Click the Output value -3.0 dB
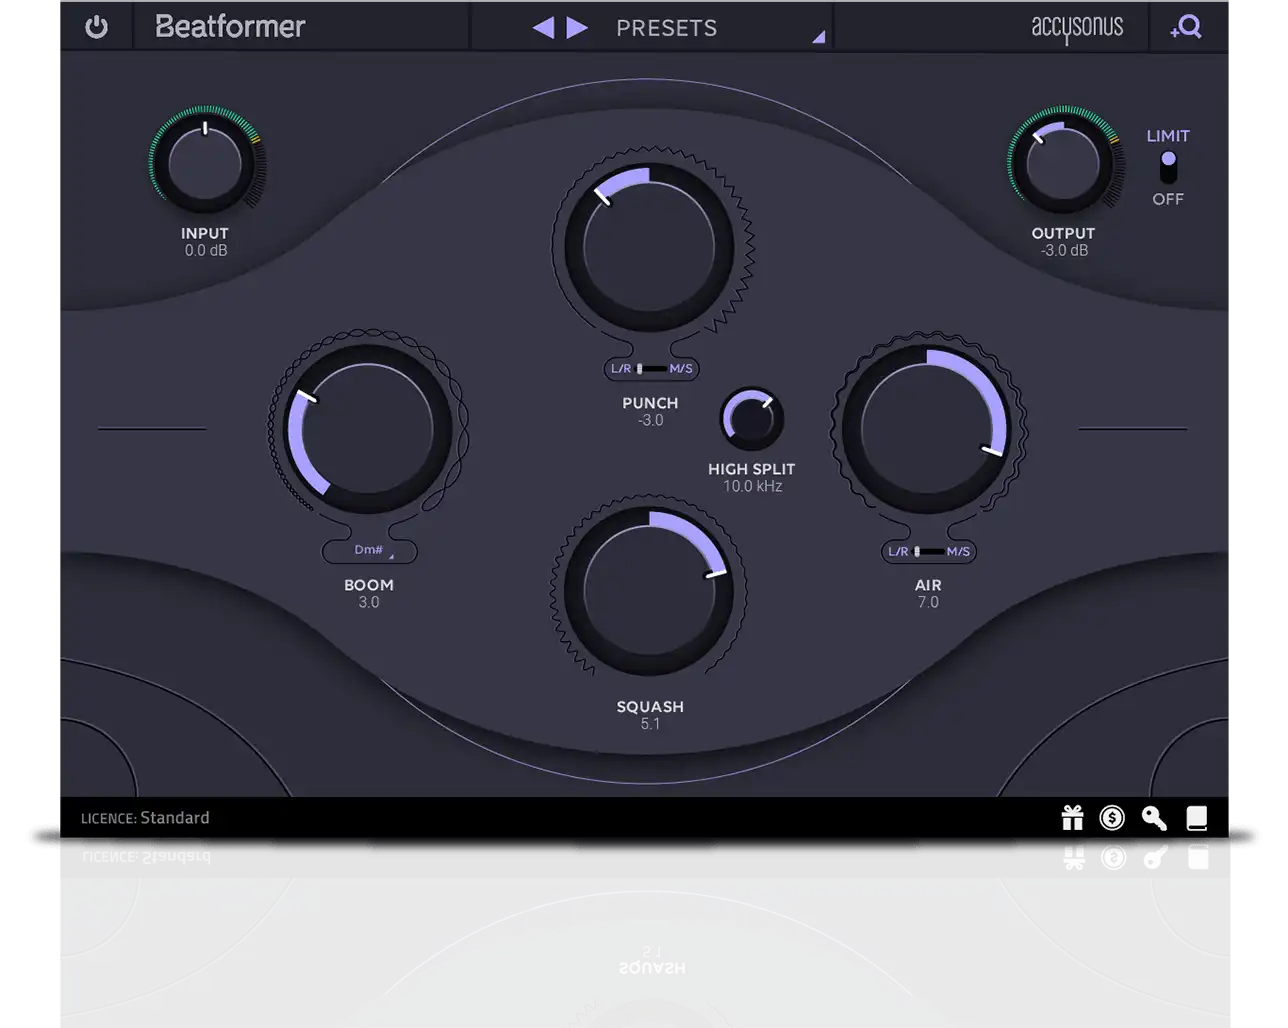 coord(1064,251)
